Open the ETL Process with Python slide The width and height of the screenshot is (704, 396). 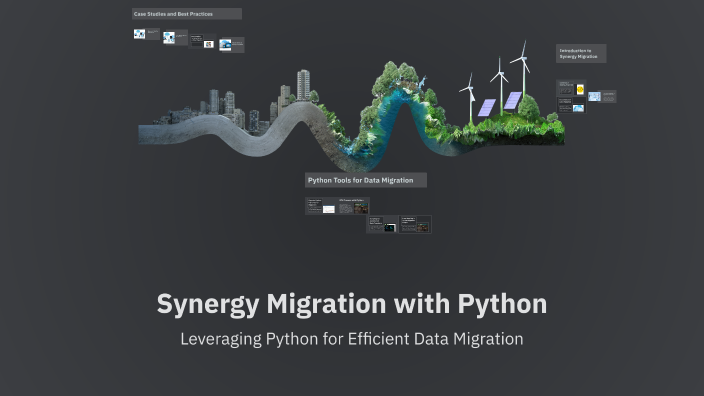(x=353, y=206)
